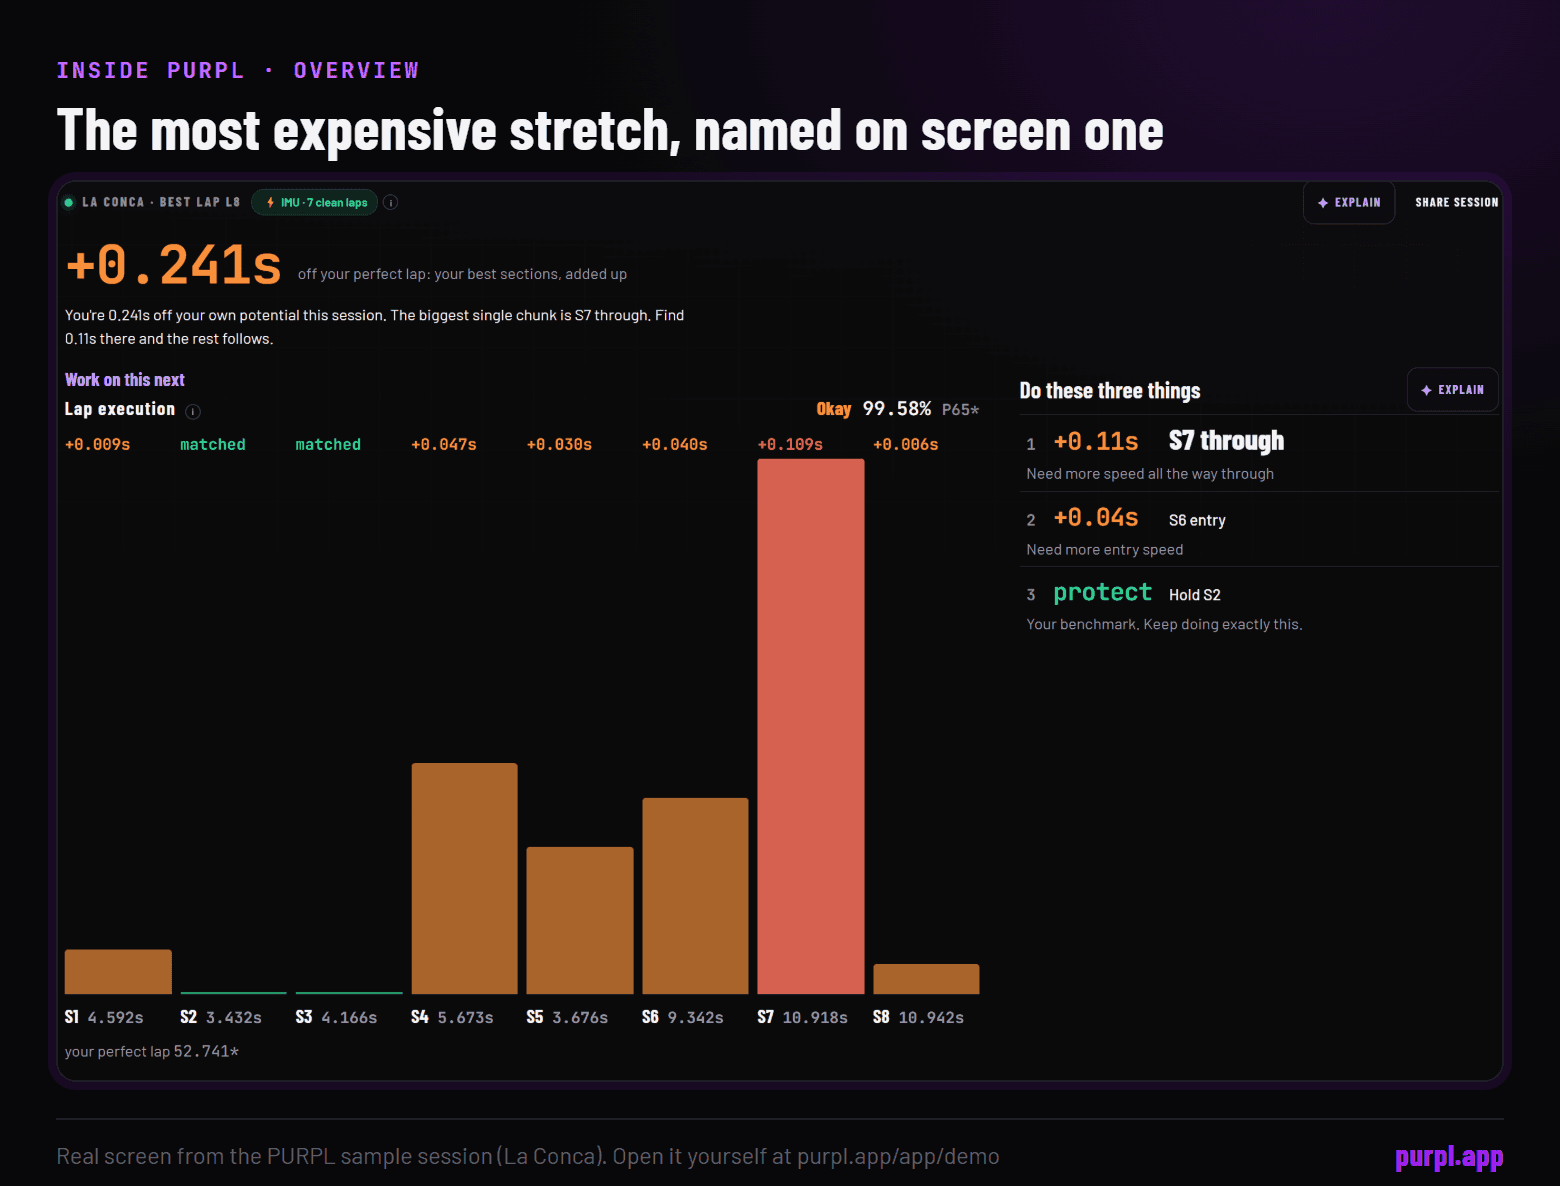Click the matched label above S2
The image size is (1560, 1186).
click(x=213, y=444)
